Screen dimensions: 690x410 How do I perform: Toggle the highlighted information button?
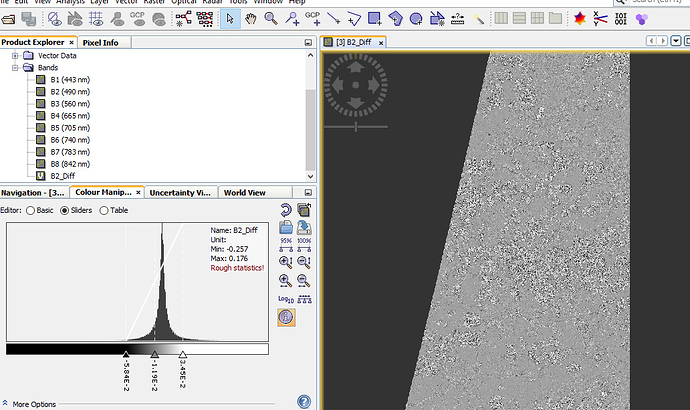[286, 317]
